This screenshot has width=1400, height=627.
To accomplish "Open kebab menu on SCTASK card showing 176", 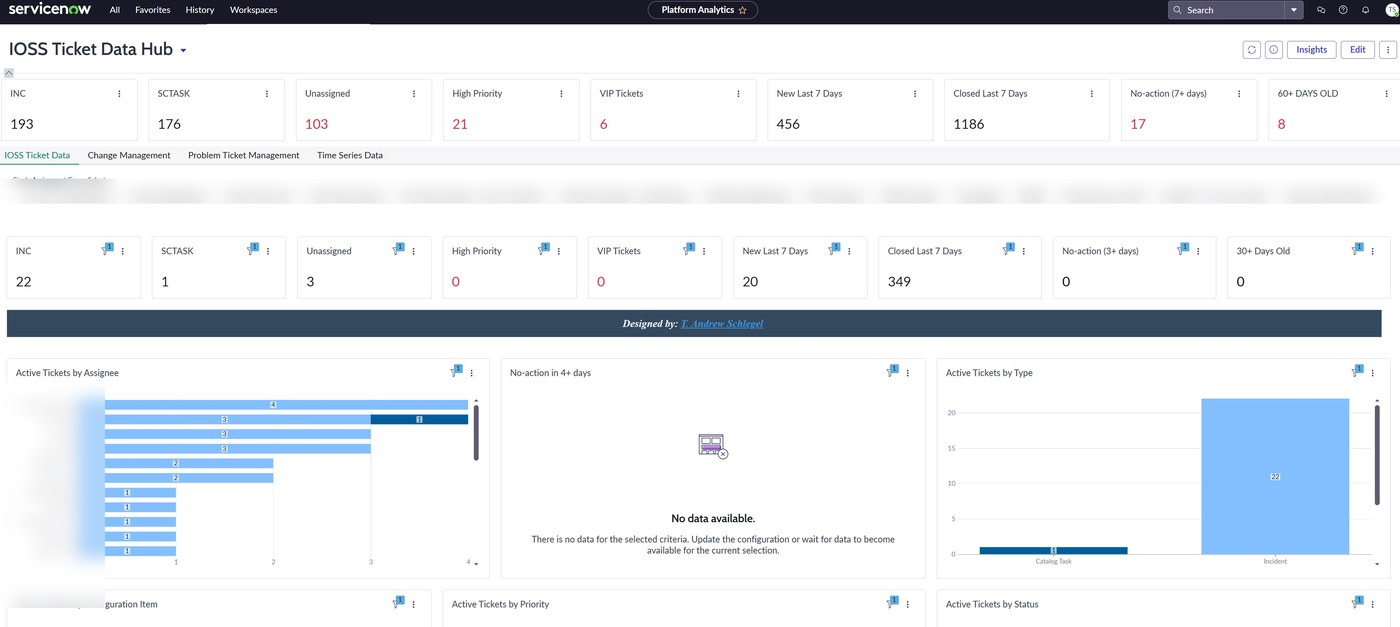I will tap(267, 94).
